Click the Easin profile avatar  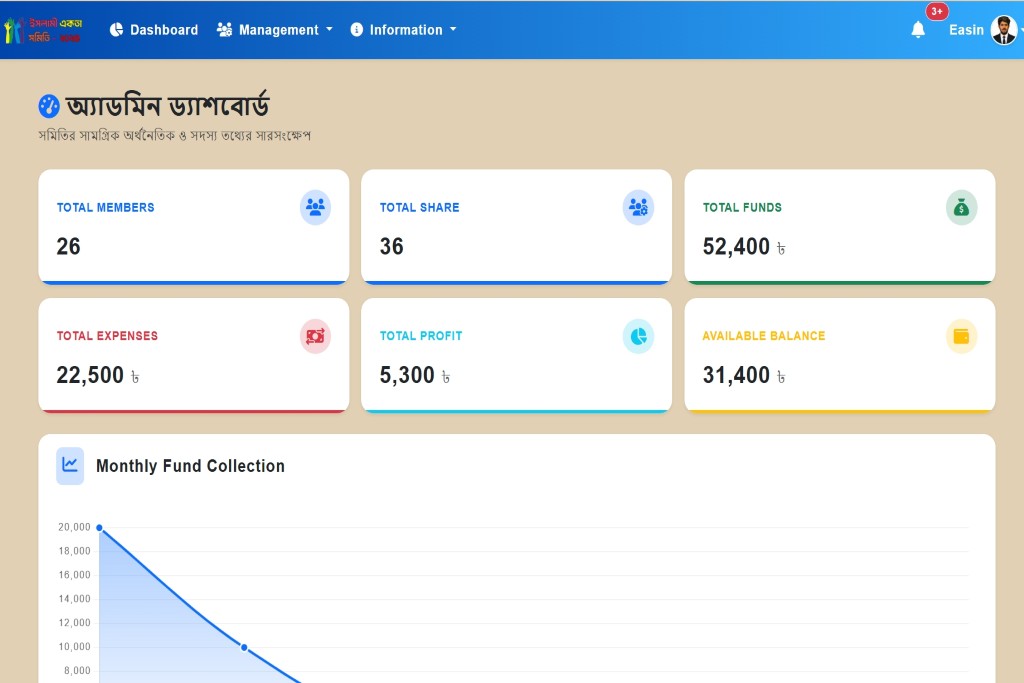[1004, 30]
